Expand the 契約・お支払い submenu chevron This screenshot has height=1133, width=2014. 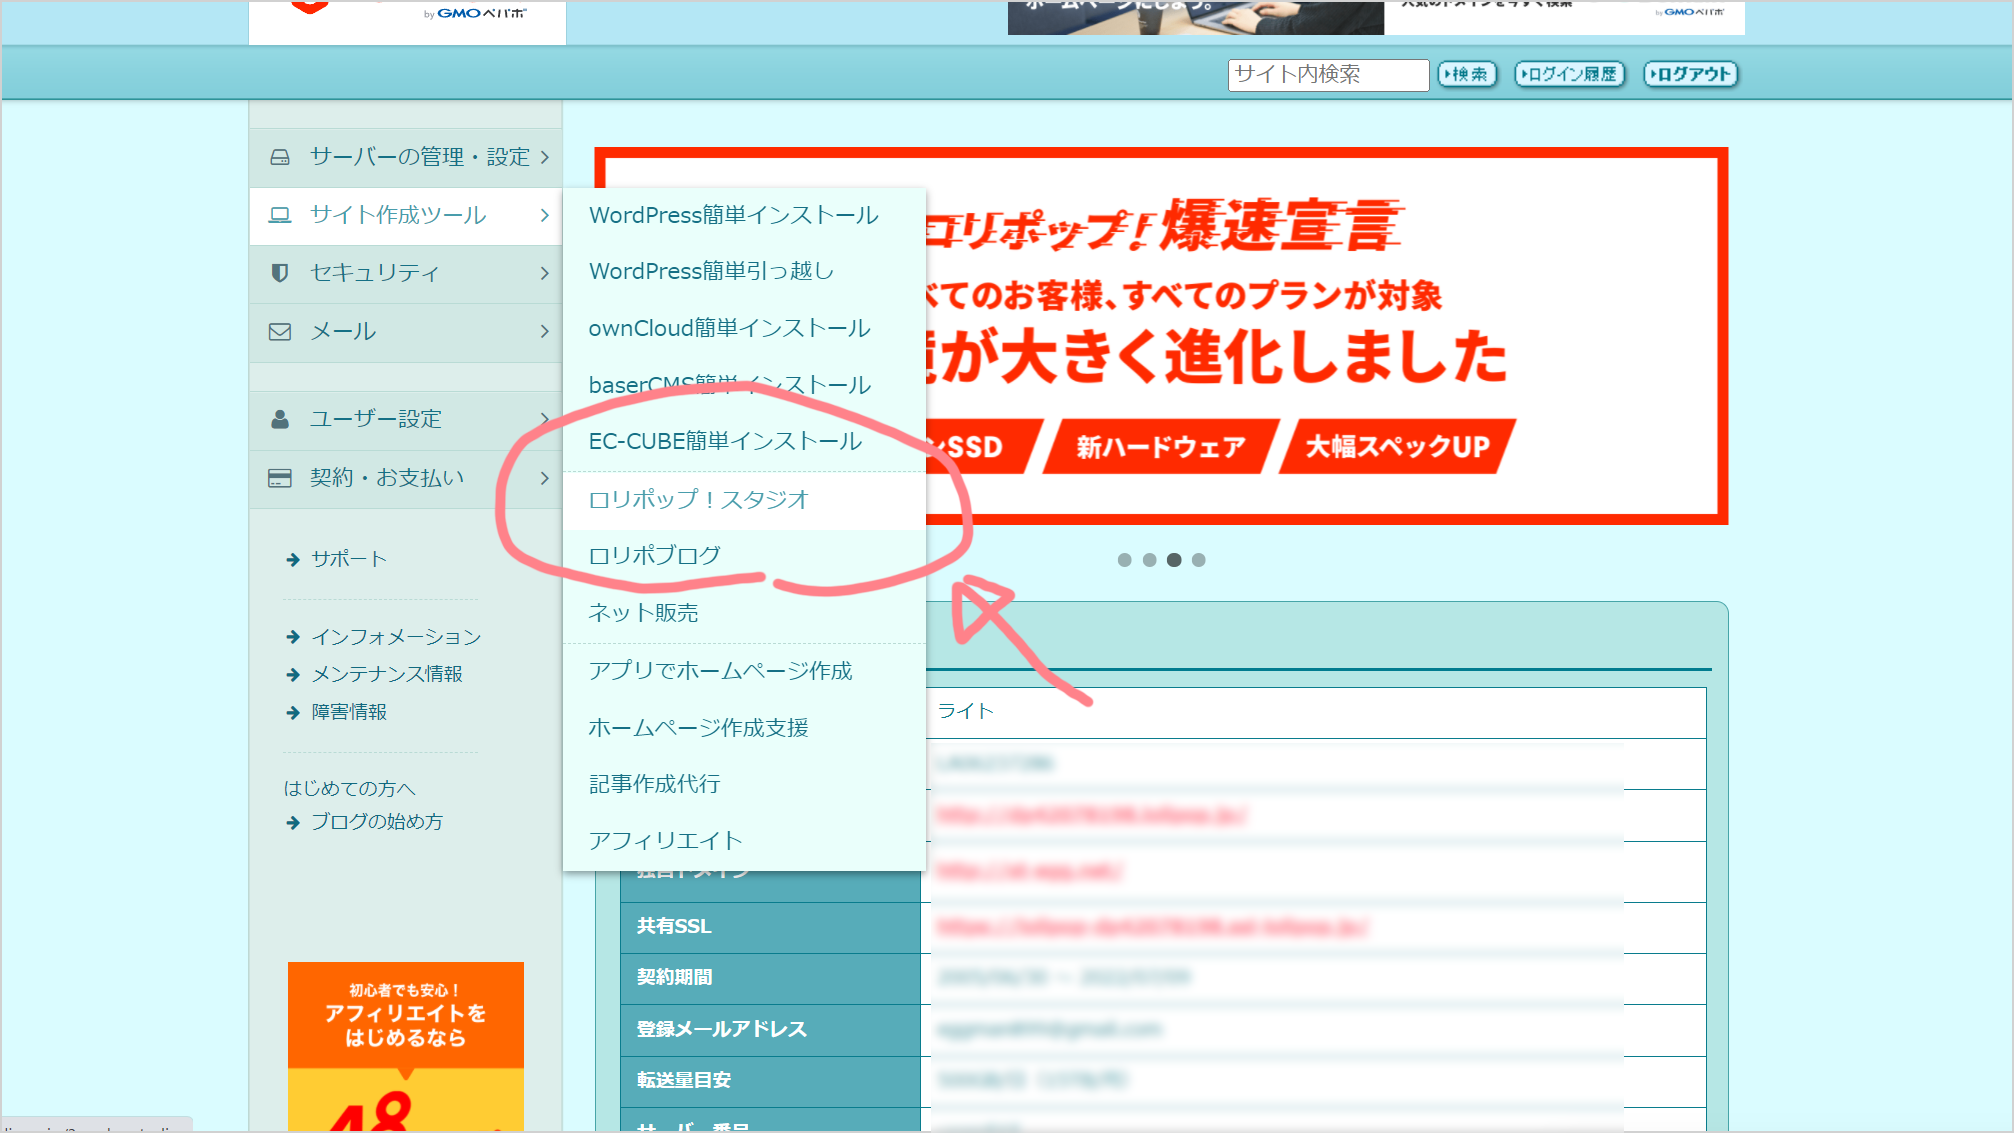pos(545,478)
